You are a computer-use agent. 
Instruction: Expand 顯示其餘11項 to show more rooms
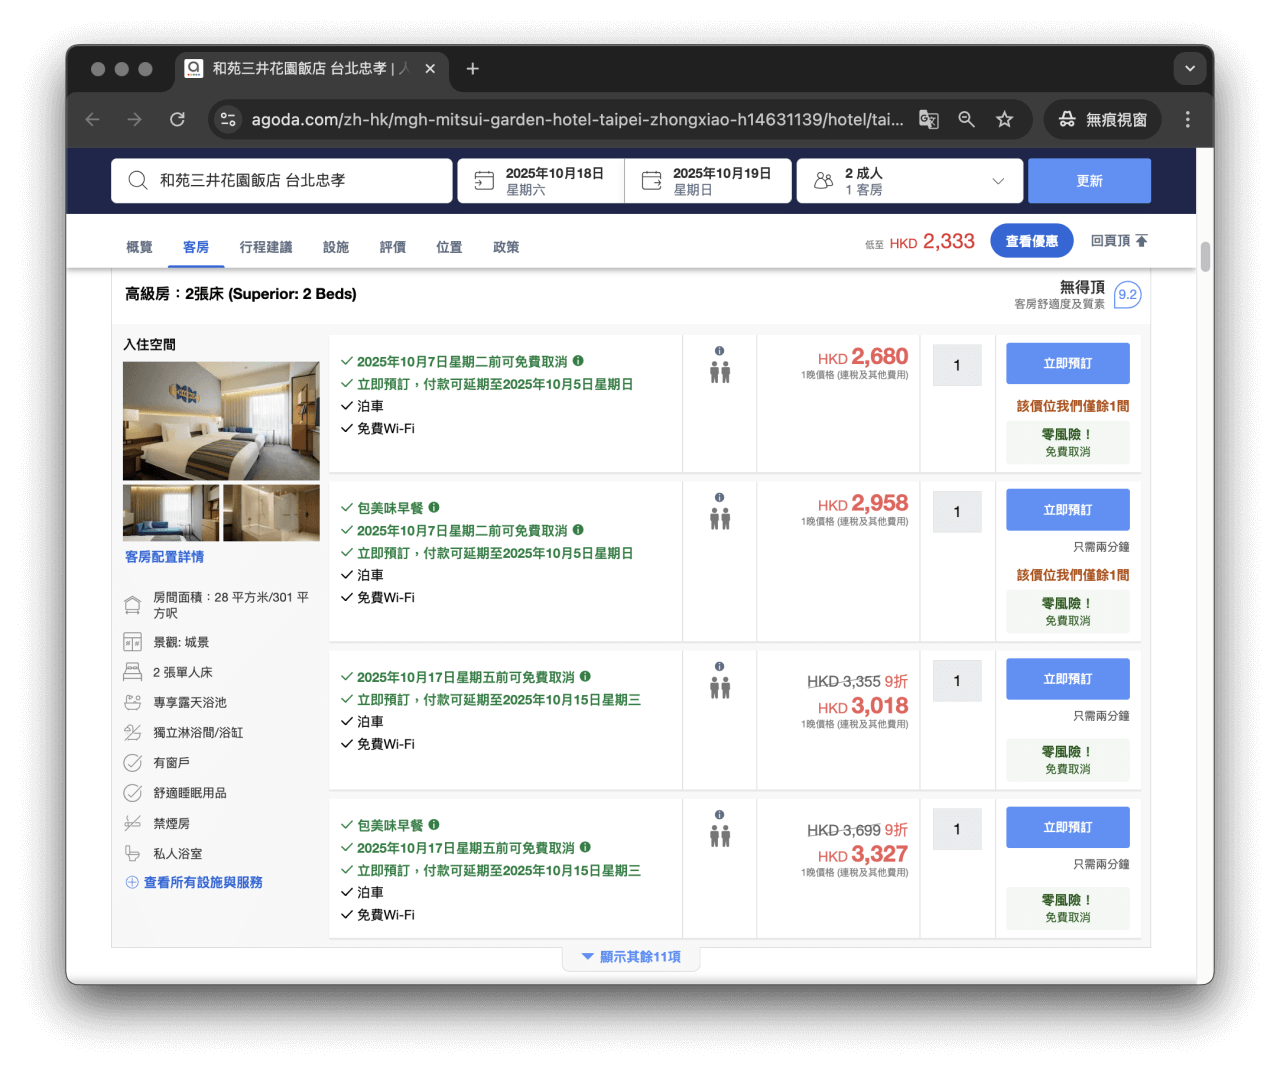tap(631, 956)
